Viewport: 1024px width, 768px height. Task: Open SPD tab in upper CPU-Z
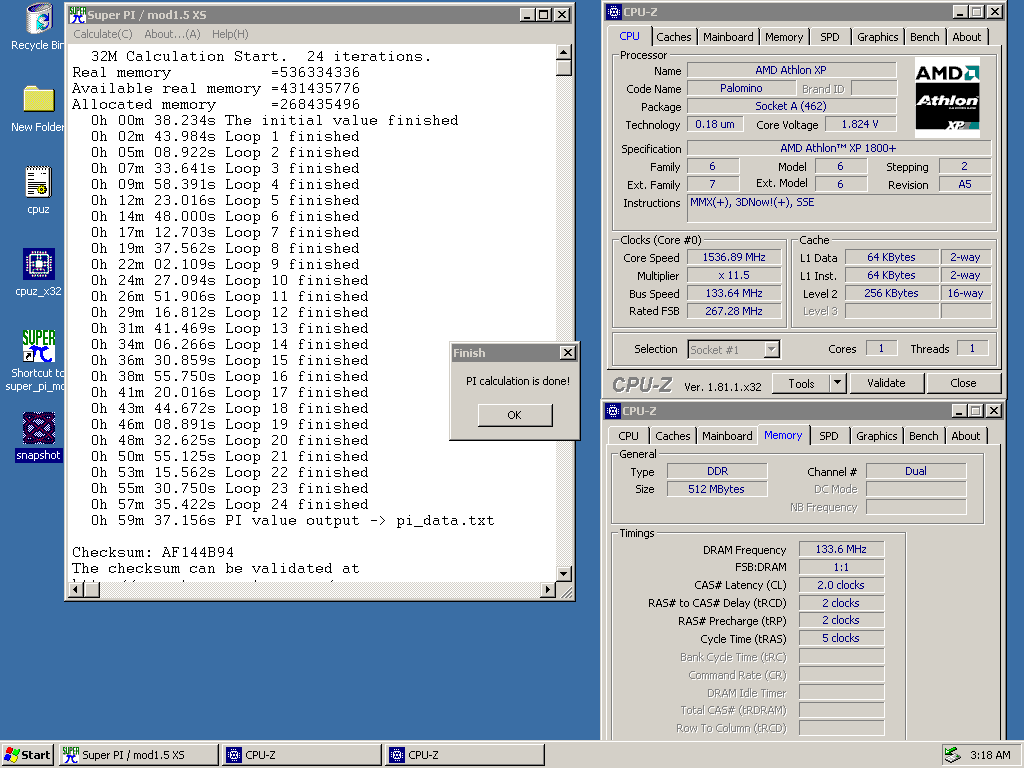829,37
